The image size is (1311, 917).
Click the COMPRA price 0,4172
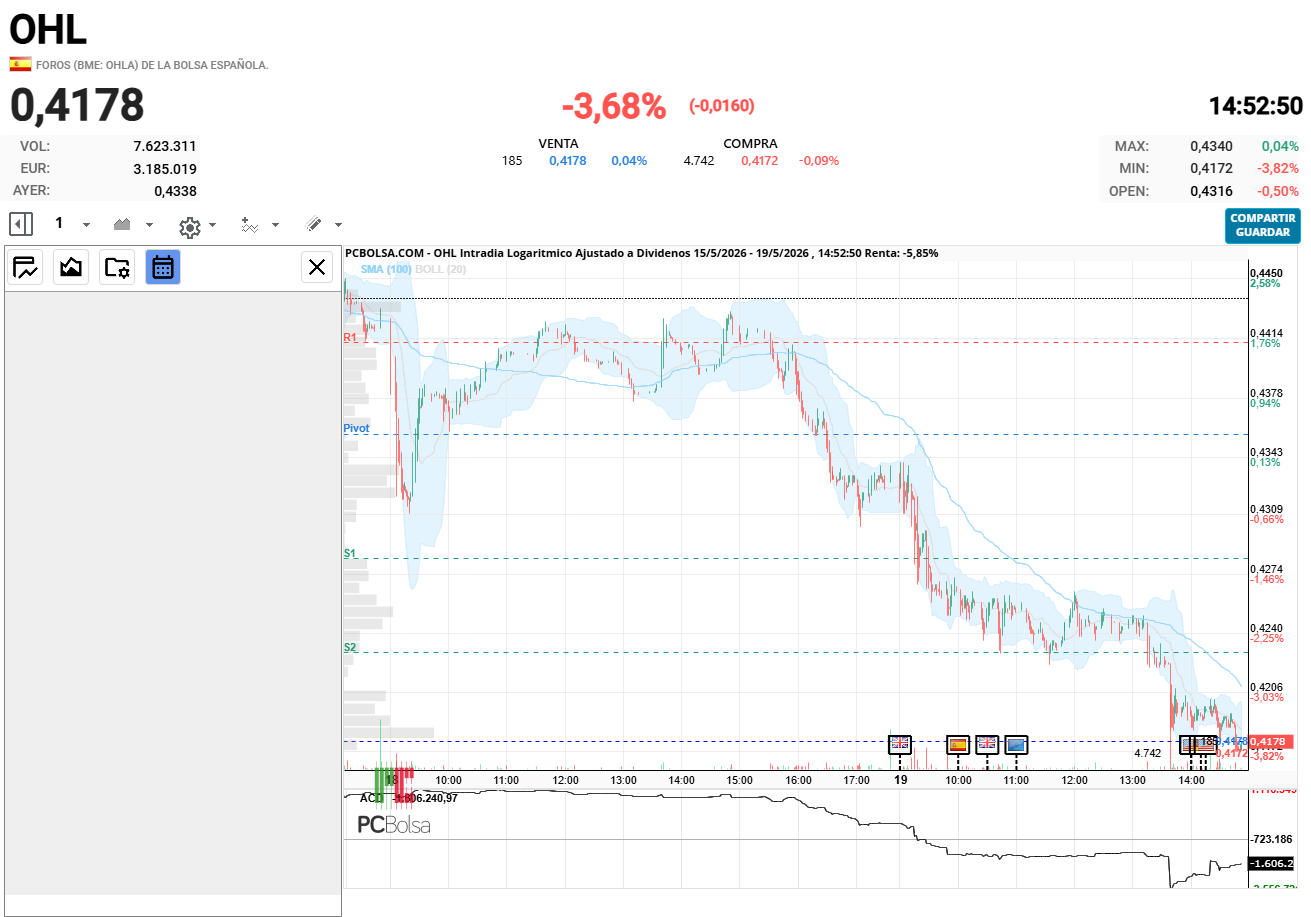tap(760, 160)
